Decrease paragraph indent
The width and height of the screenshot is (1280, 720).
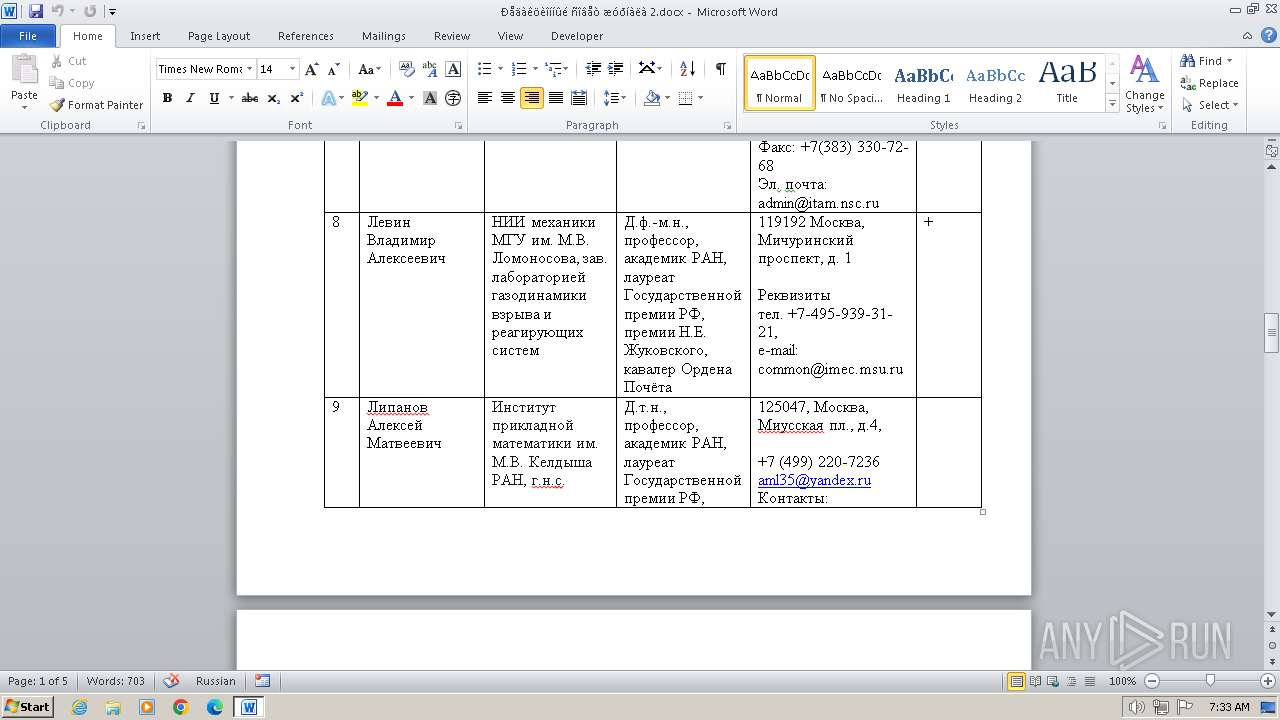pos(593,69)
